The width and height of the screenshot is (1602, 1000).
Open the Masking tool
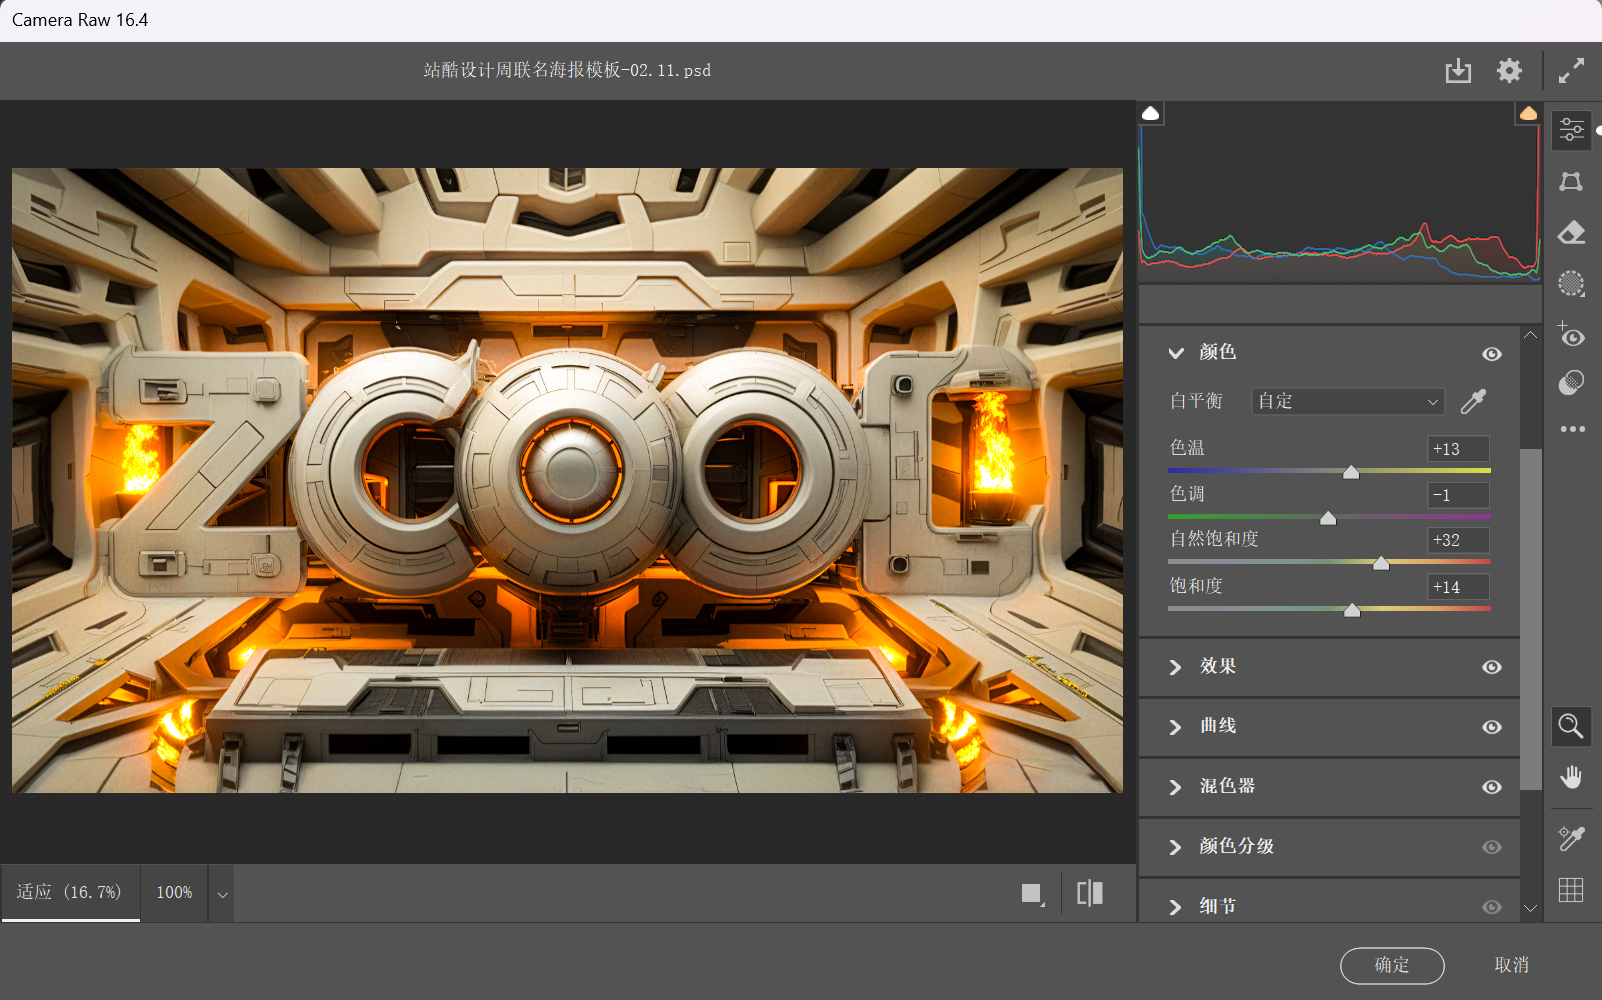[x=1571, y=284]
